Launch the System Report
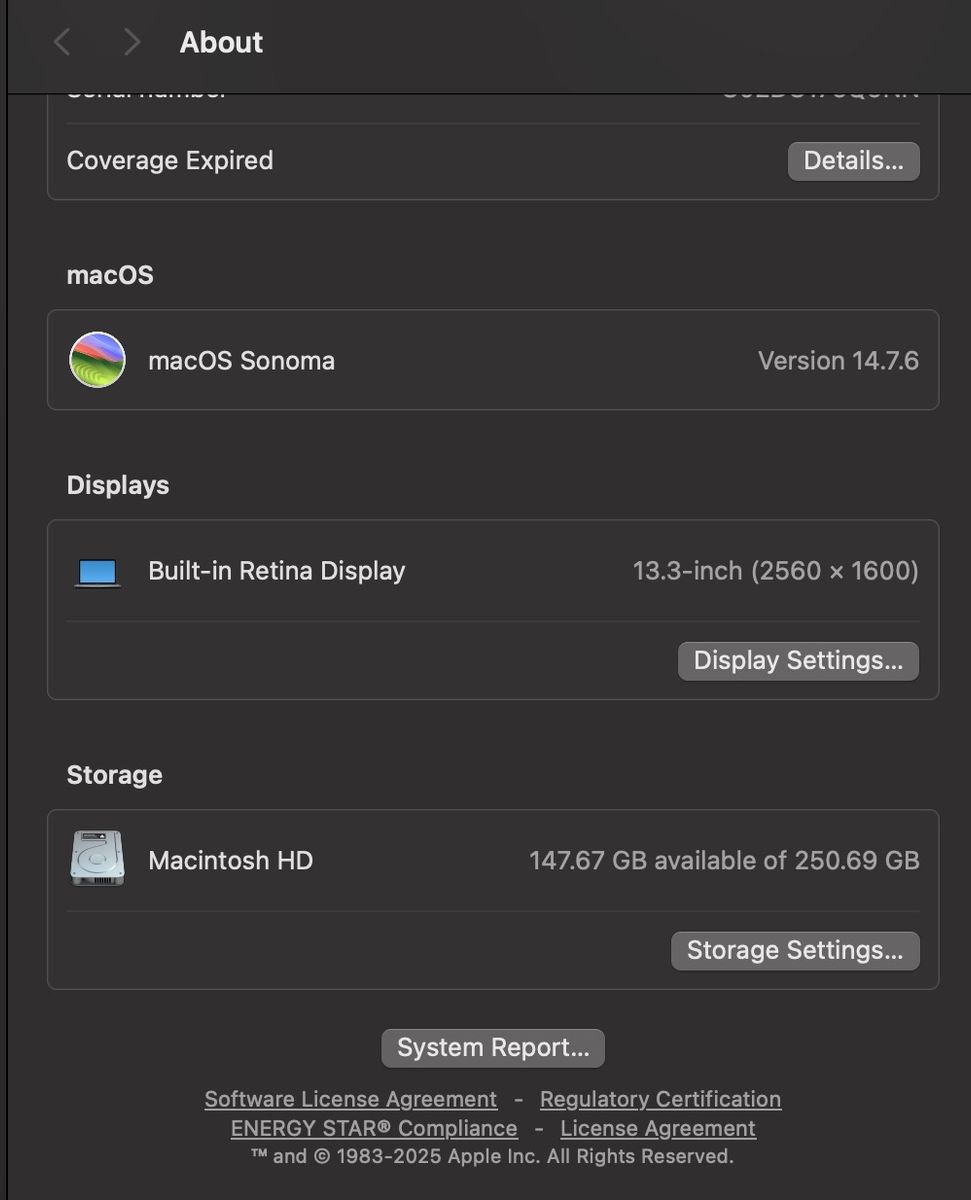This screenshot has width=971, height=1200. pos(492,1048)
